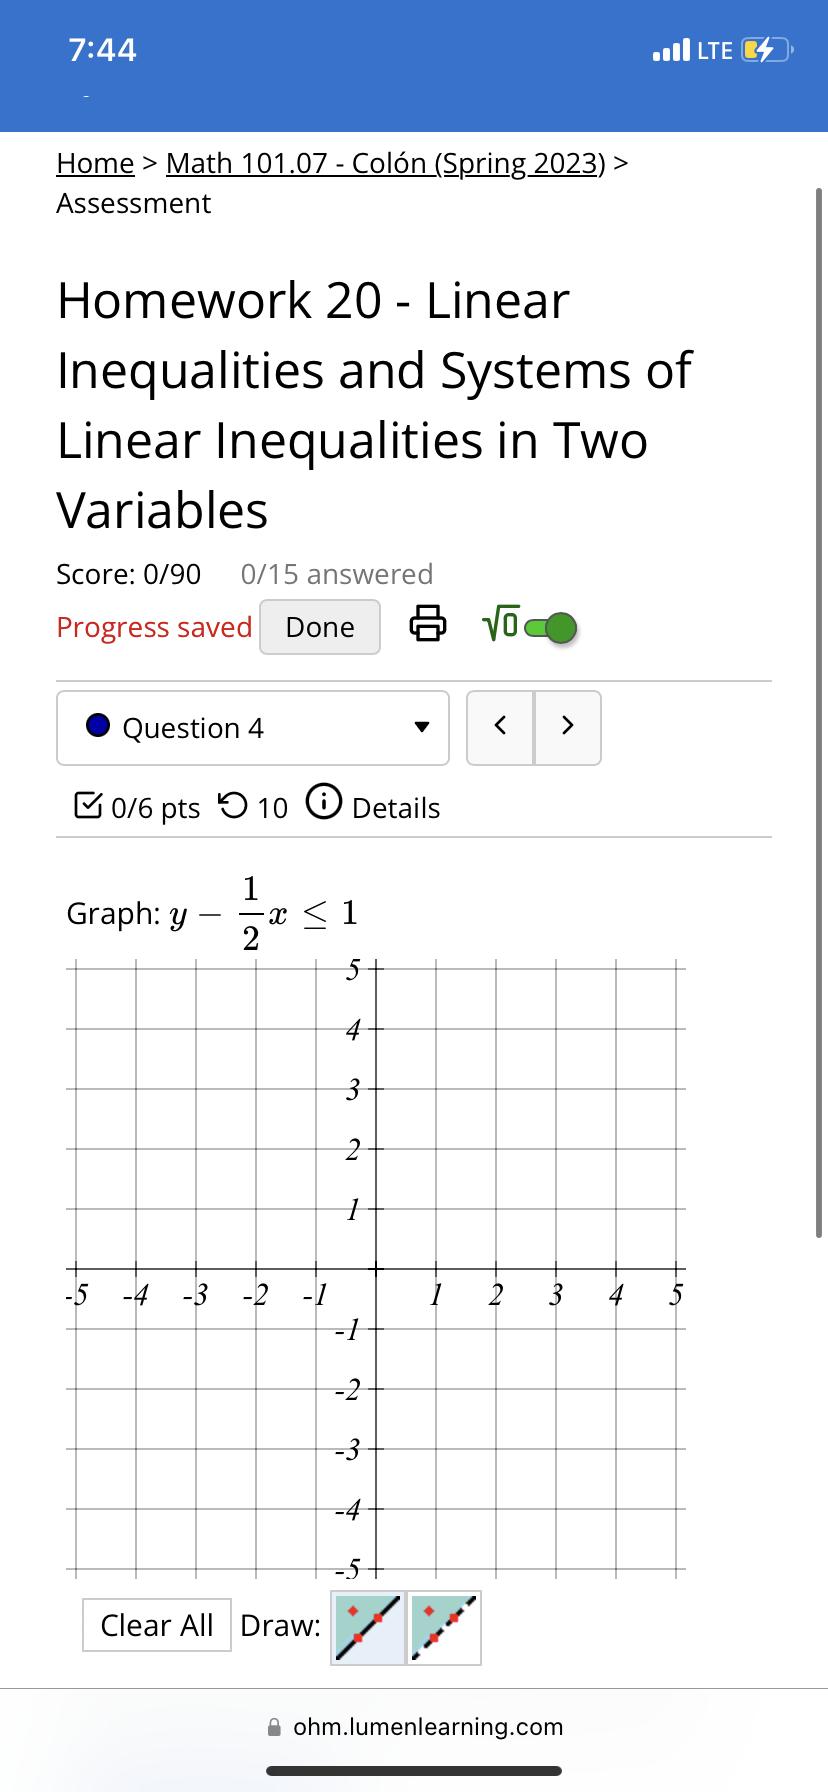
Task: Click the Question 4 dropdown arrow
Action: pyautogui.click(x=422, y=727)
